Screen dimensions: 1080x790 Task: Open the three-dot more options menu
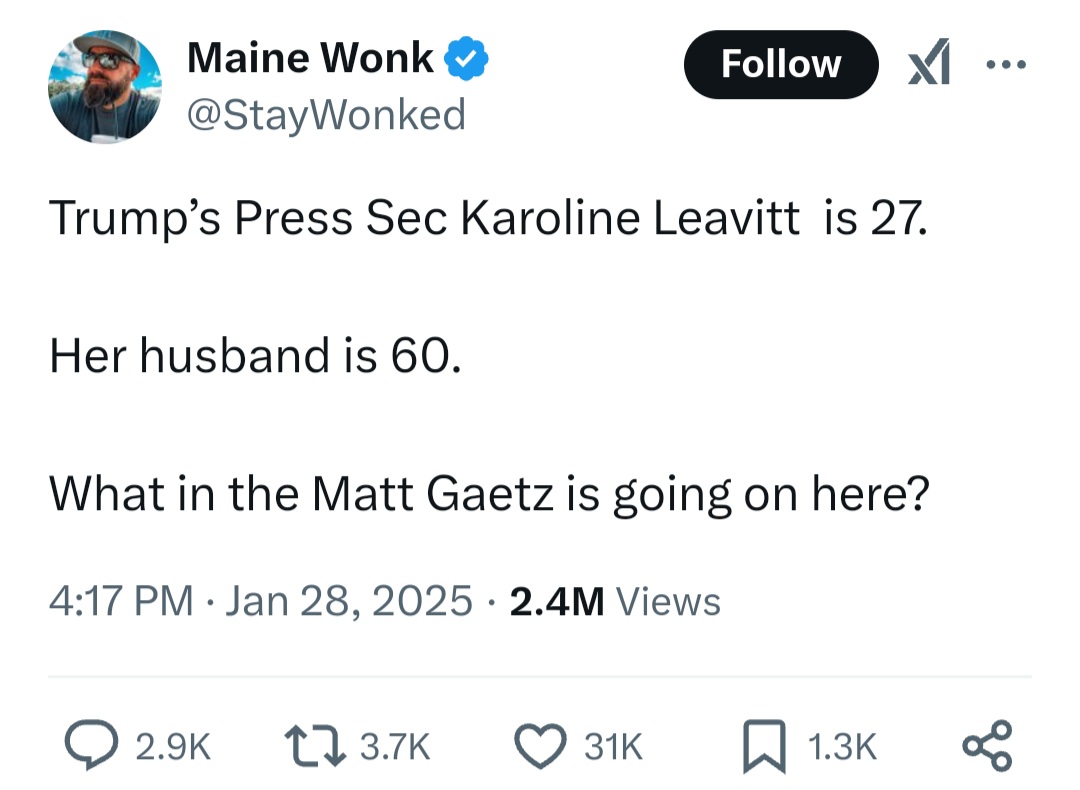point(1006,65)
